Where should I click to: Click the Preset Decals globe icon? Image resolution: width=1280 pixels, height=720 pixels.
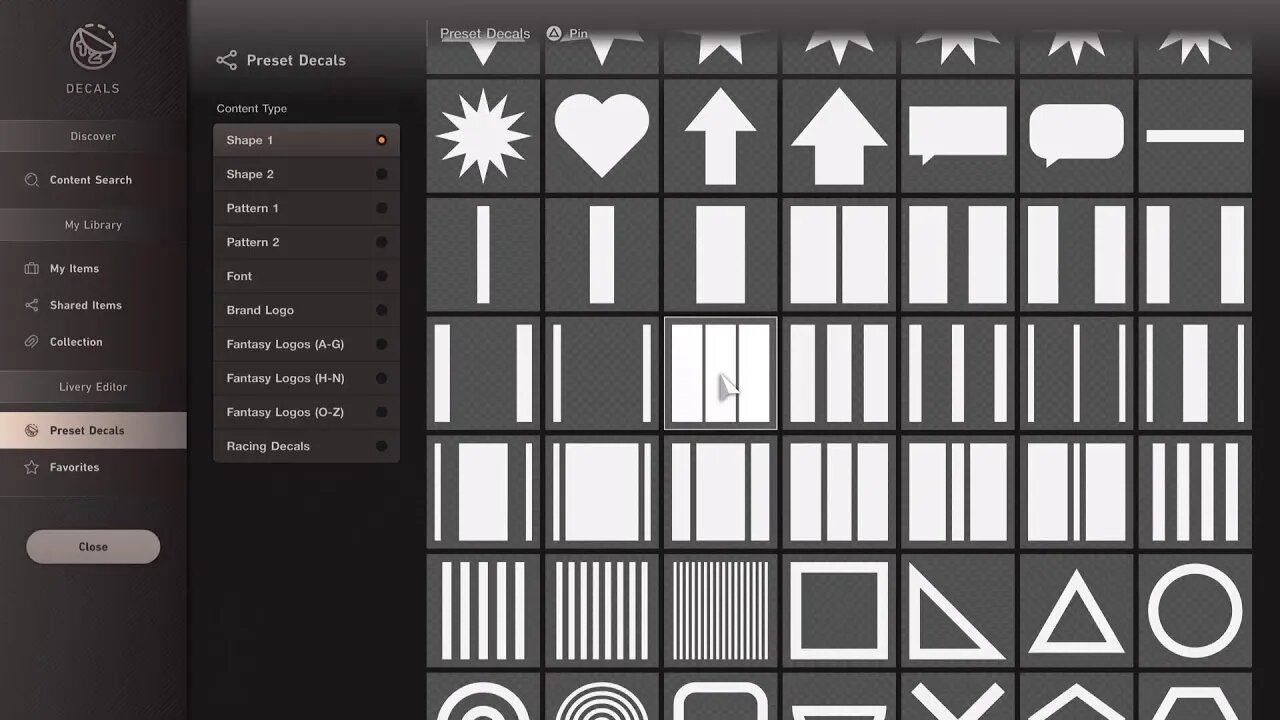[x=31, y=430]
